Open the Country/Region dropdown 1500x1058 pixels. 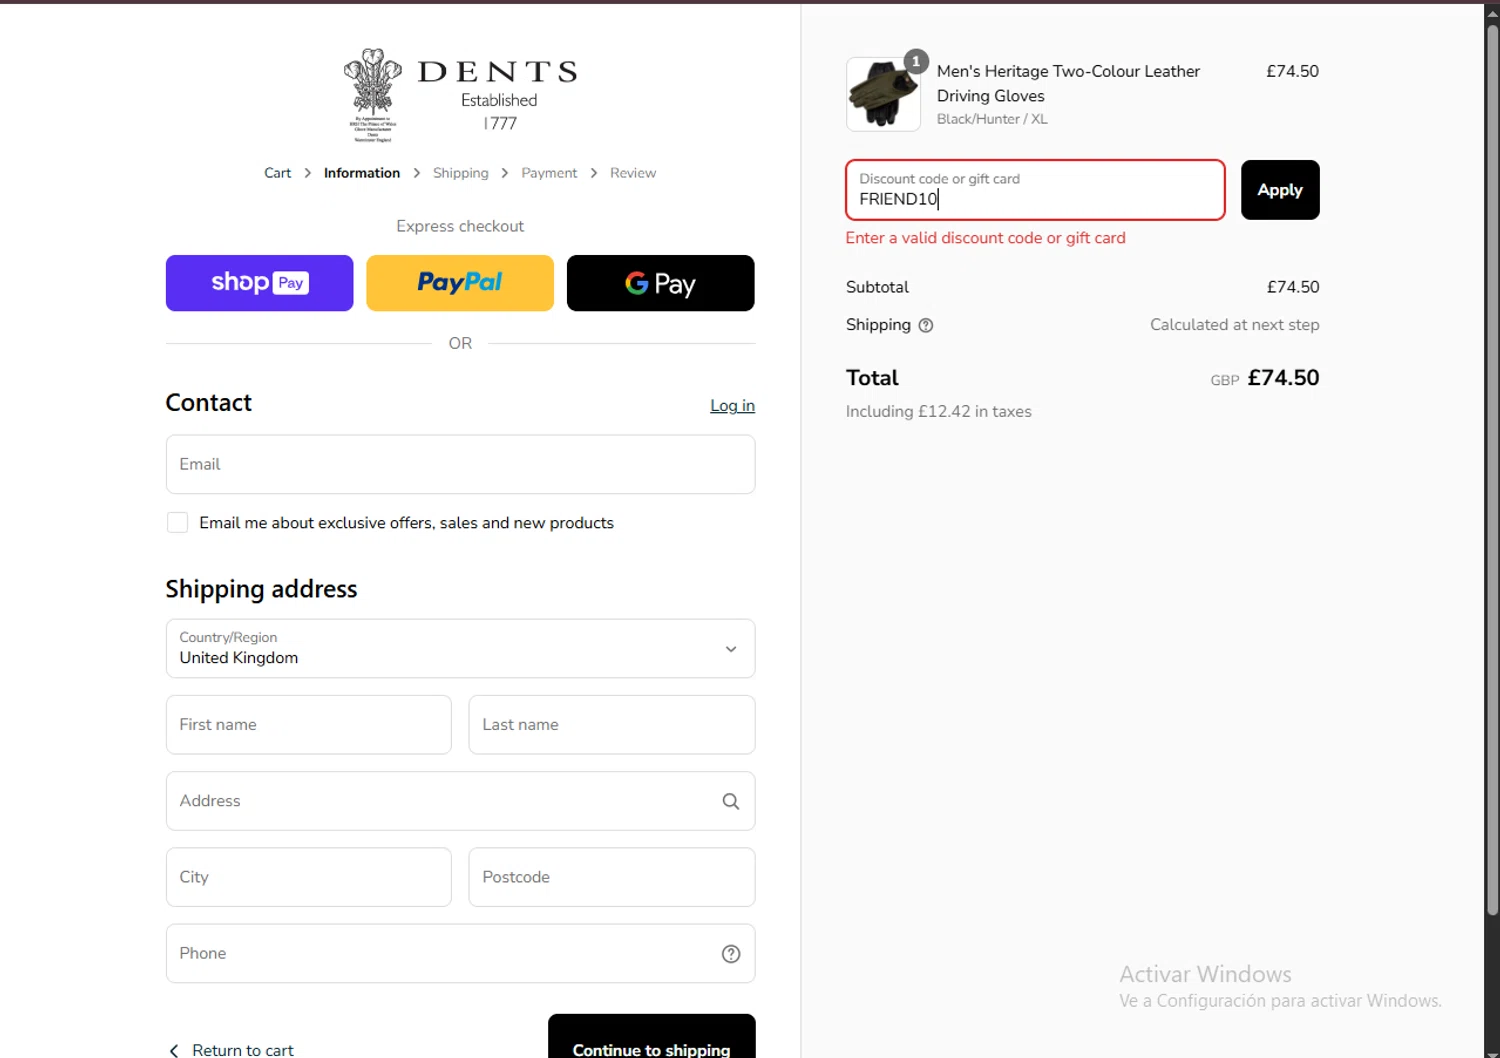tap(460, 648)
